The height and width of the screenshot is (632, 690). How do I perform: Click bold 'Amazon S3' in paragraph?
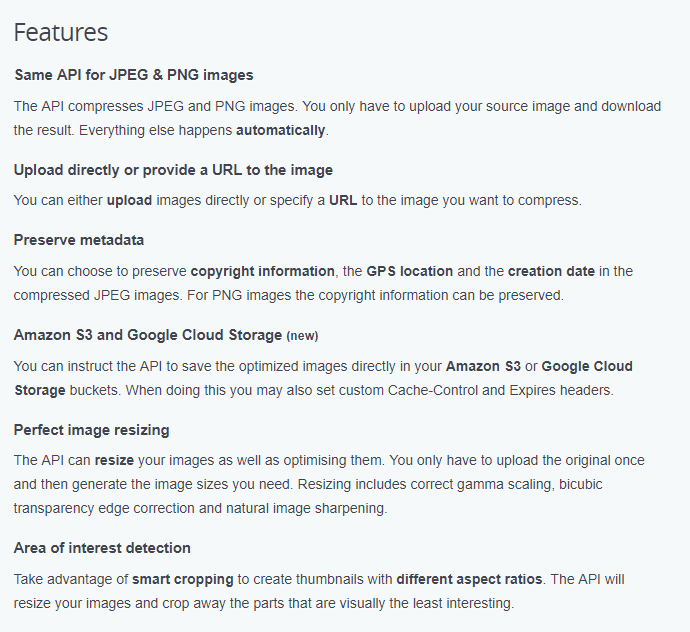click(483, 366)
